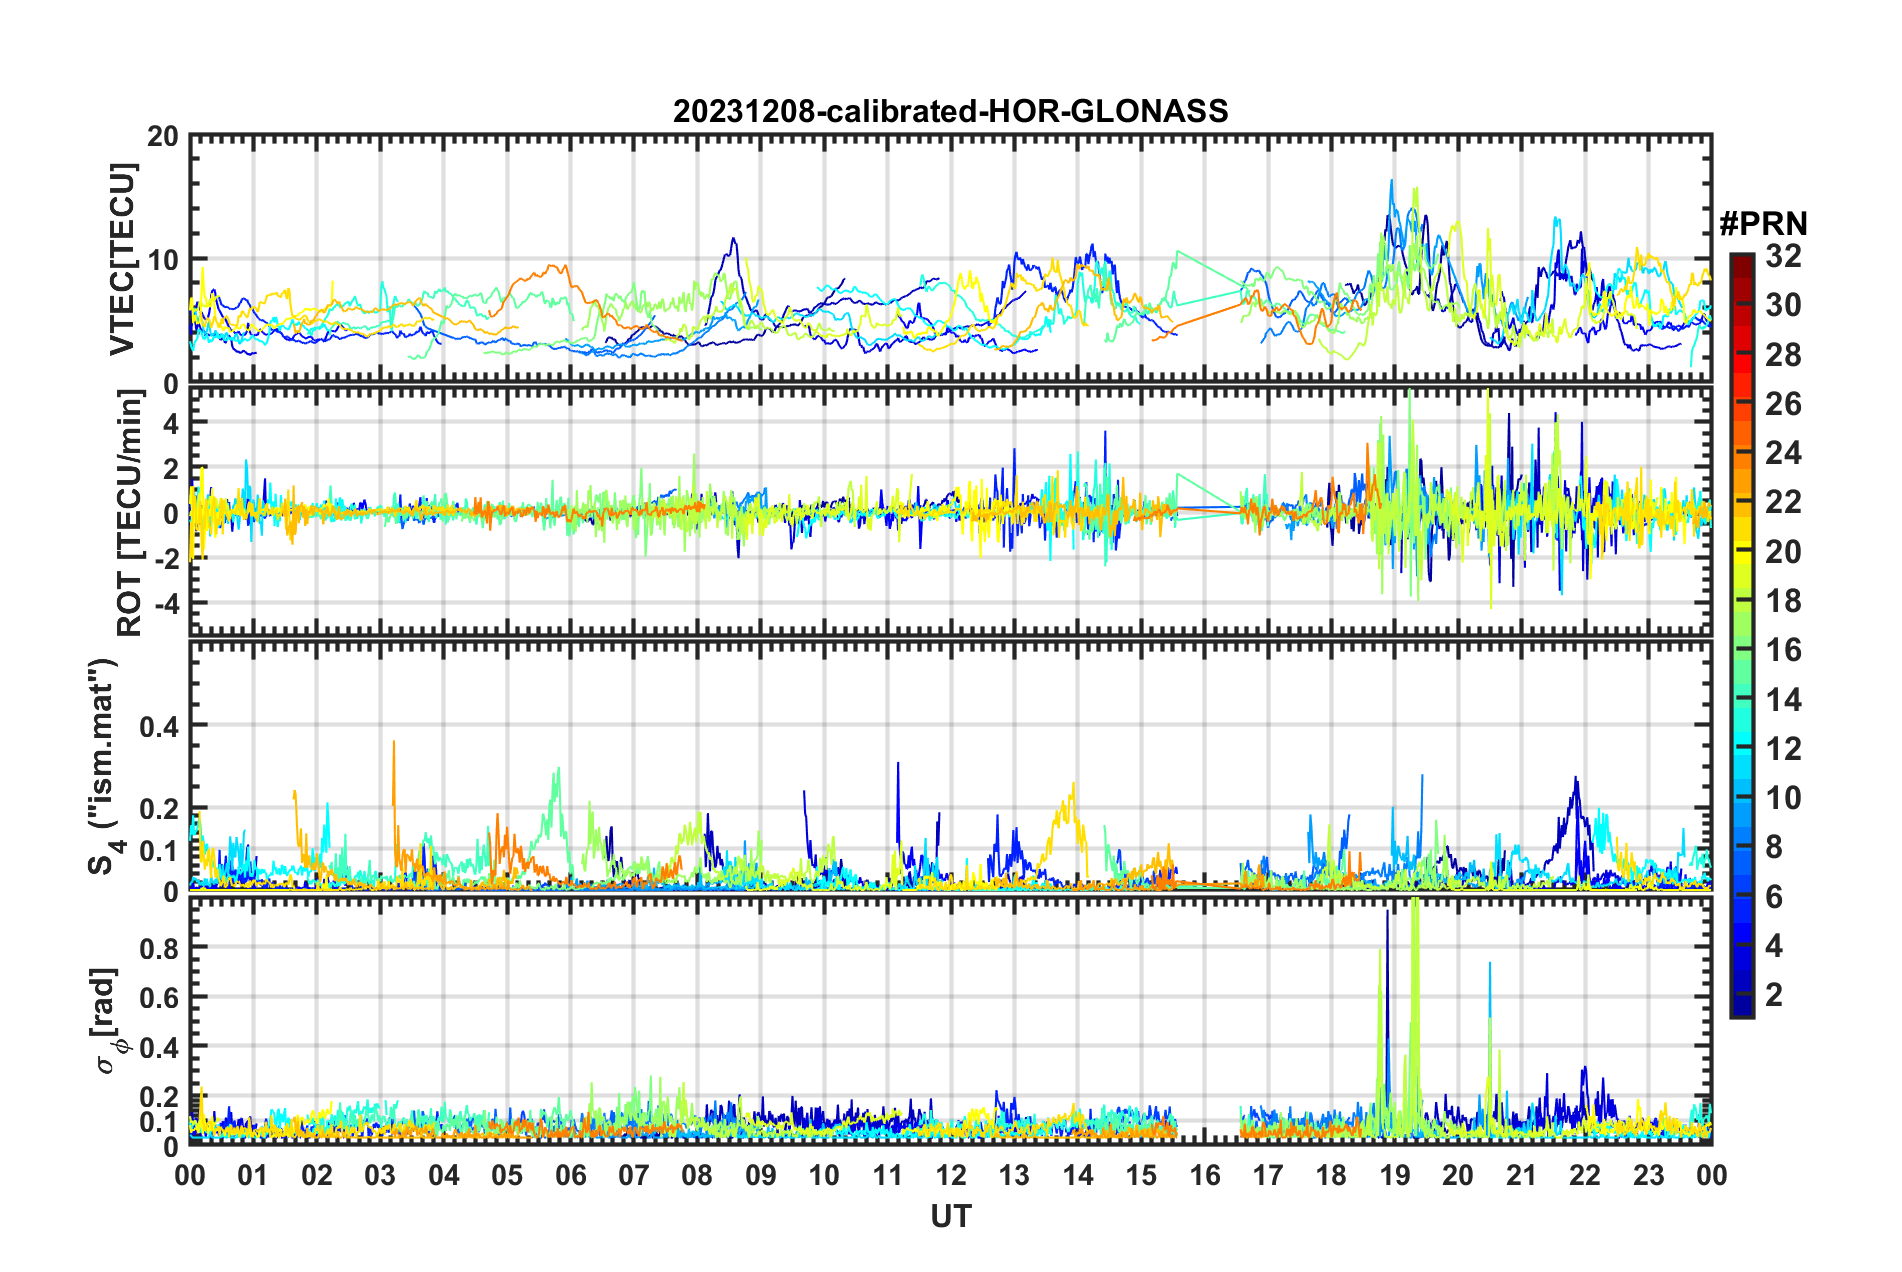Viewport: 1902px width, 1272px height.
Task: Click the VTEC time-series plot panel
Action: click(950, 259)
